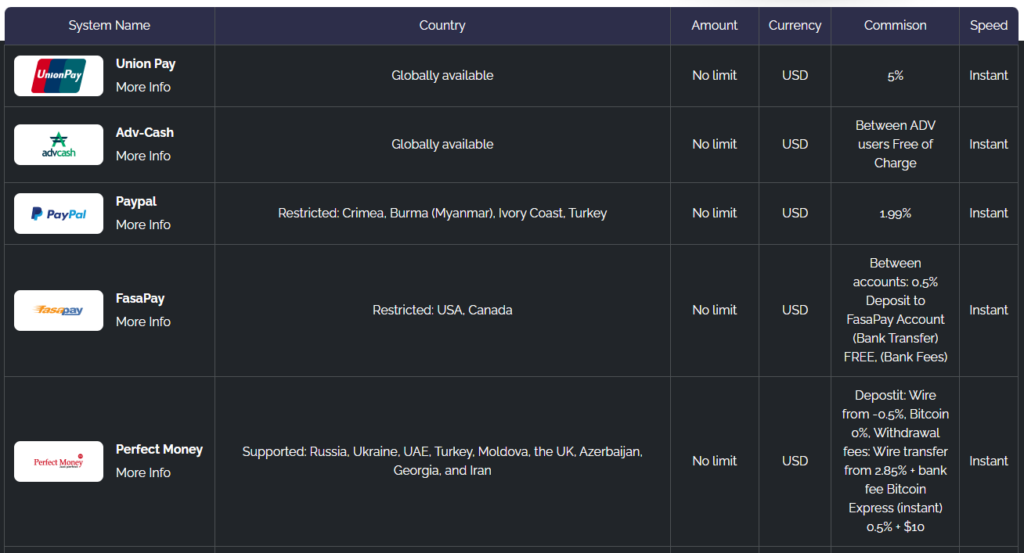Click Instant in FasaPay row
Image resolution: width=1024 pixels, height=553 pixels.
coord(989,310)
